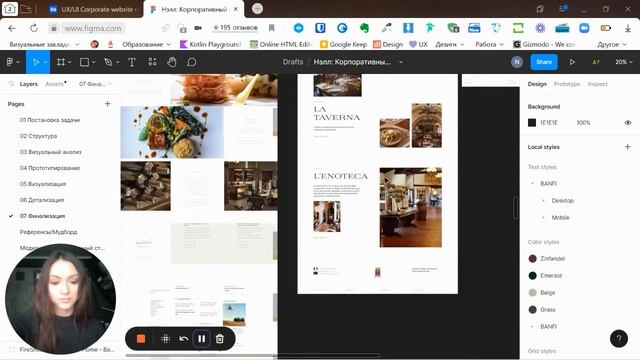Open the Frame tool options dropdown arrow
Image resolution: width=640 pixels, height=360 pixels.
click(x=70, y=62)
